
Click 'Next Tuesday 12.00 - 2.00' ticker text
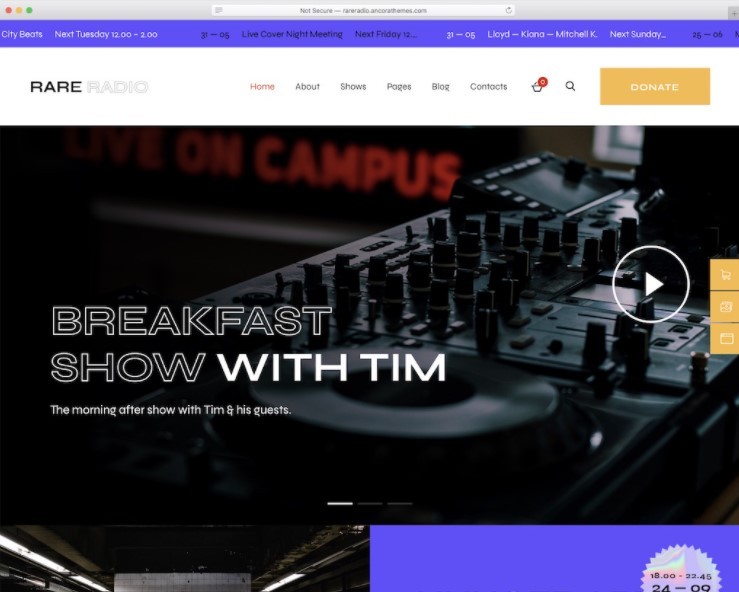point(106,34)
